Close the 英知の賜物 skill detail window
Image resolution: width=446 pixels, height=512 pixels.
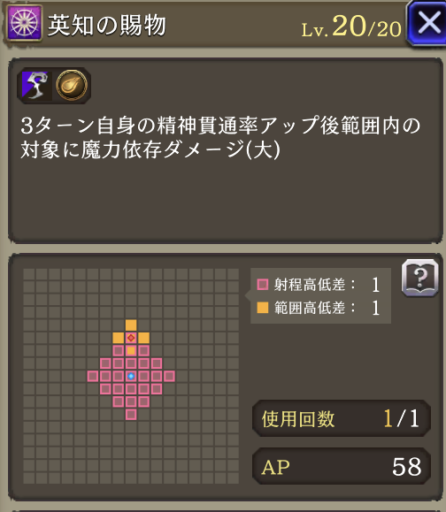pos(428,23)
